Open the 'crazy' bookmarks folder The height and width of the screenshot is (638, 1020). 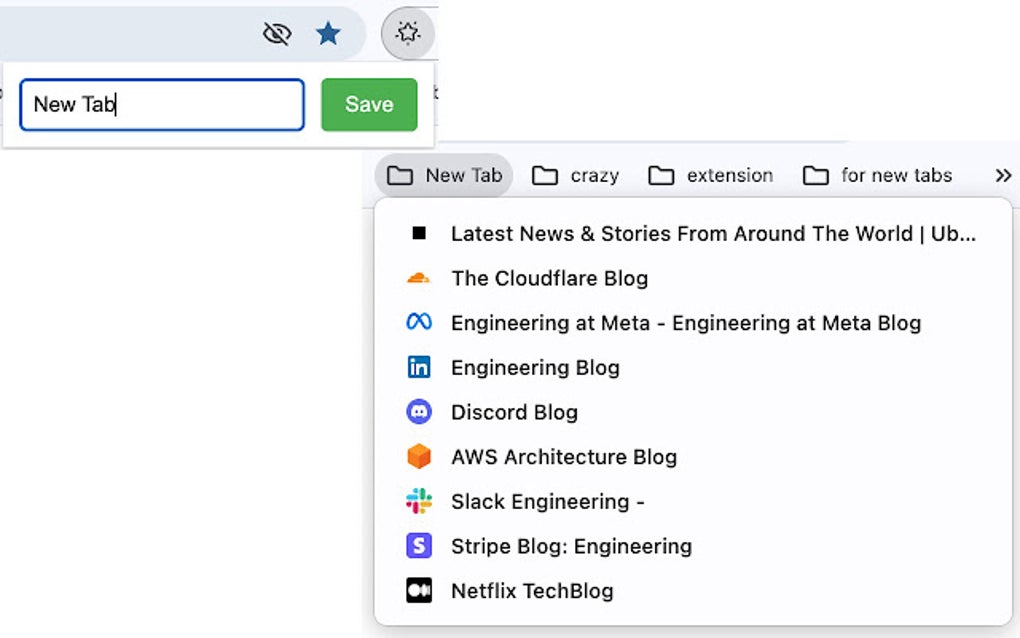click(575, 175)
